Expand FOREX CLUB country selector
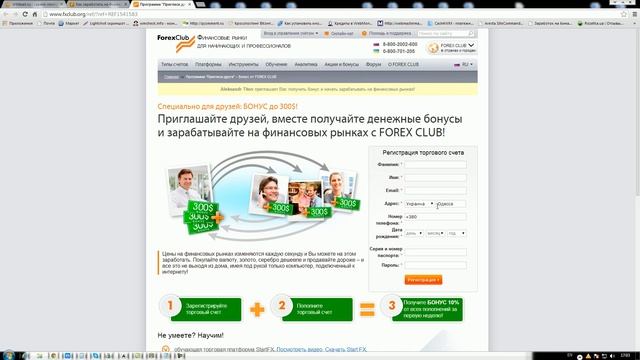The height and width of the screenshot is (360, 640). 451,48
